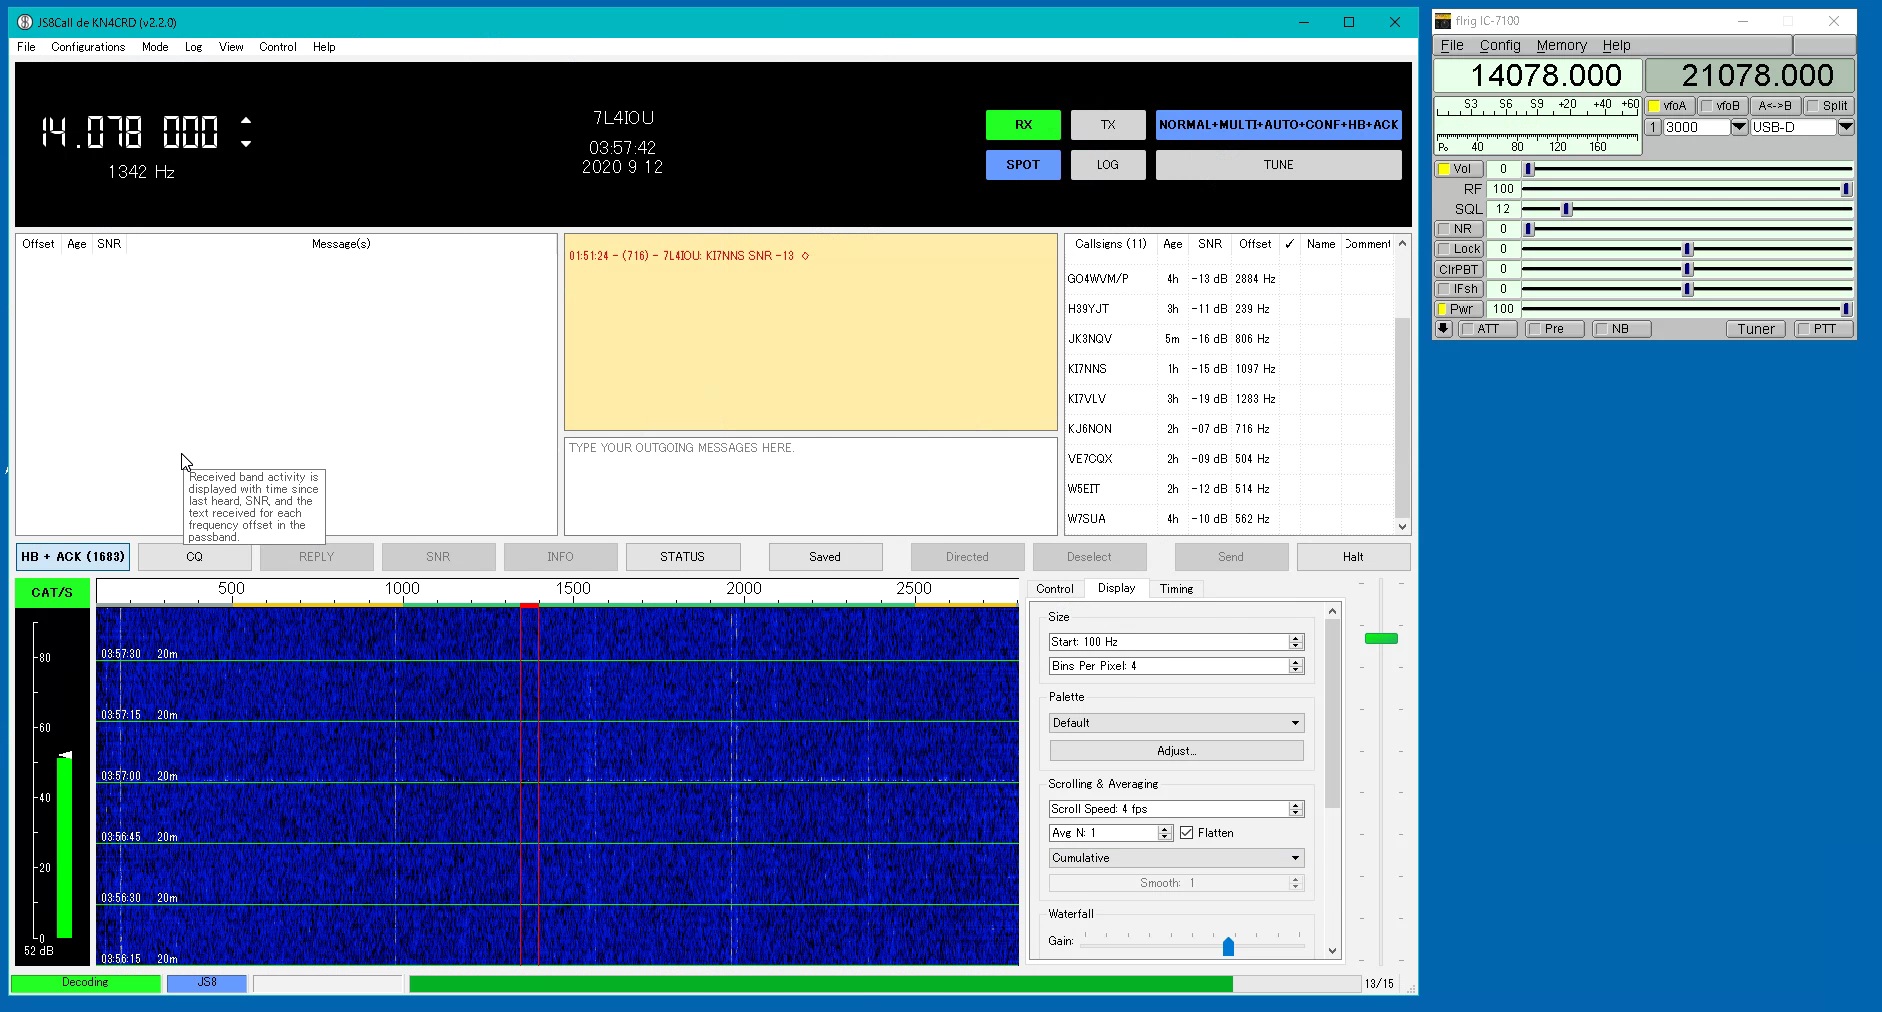Send a CQ with the CQ button
This screenshot has height=1012, width=1882.
[195, 557]
